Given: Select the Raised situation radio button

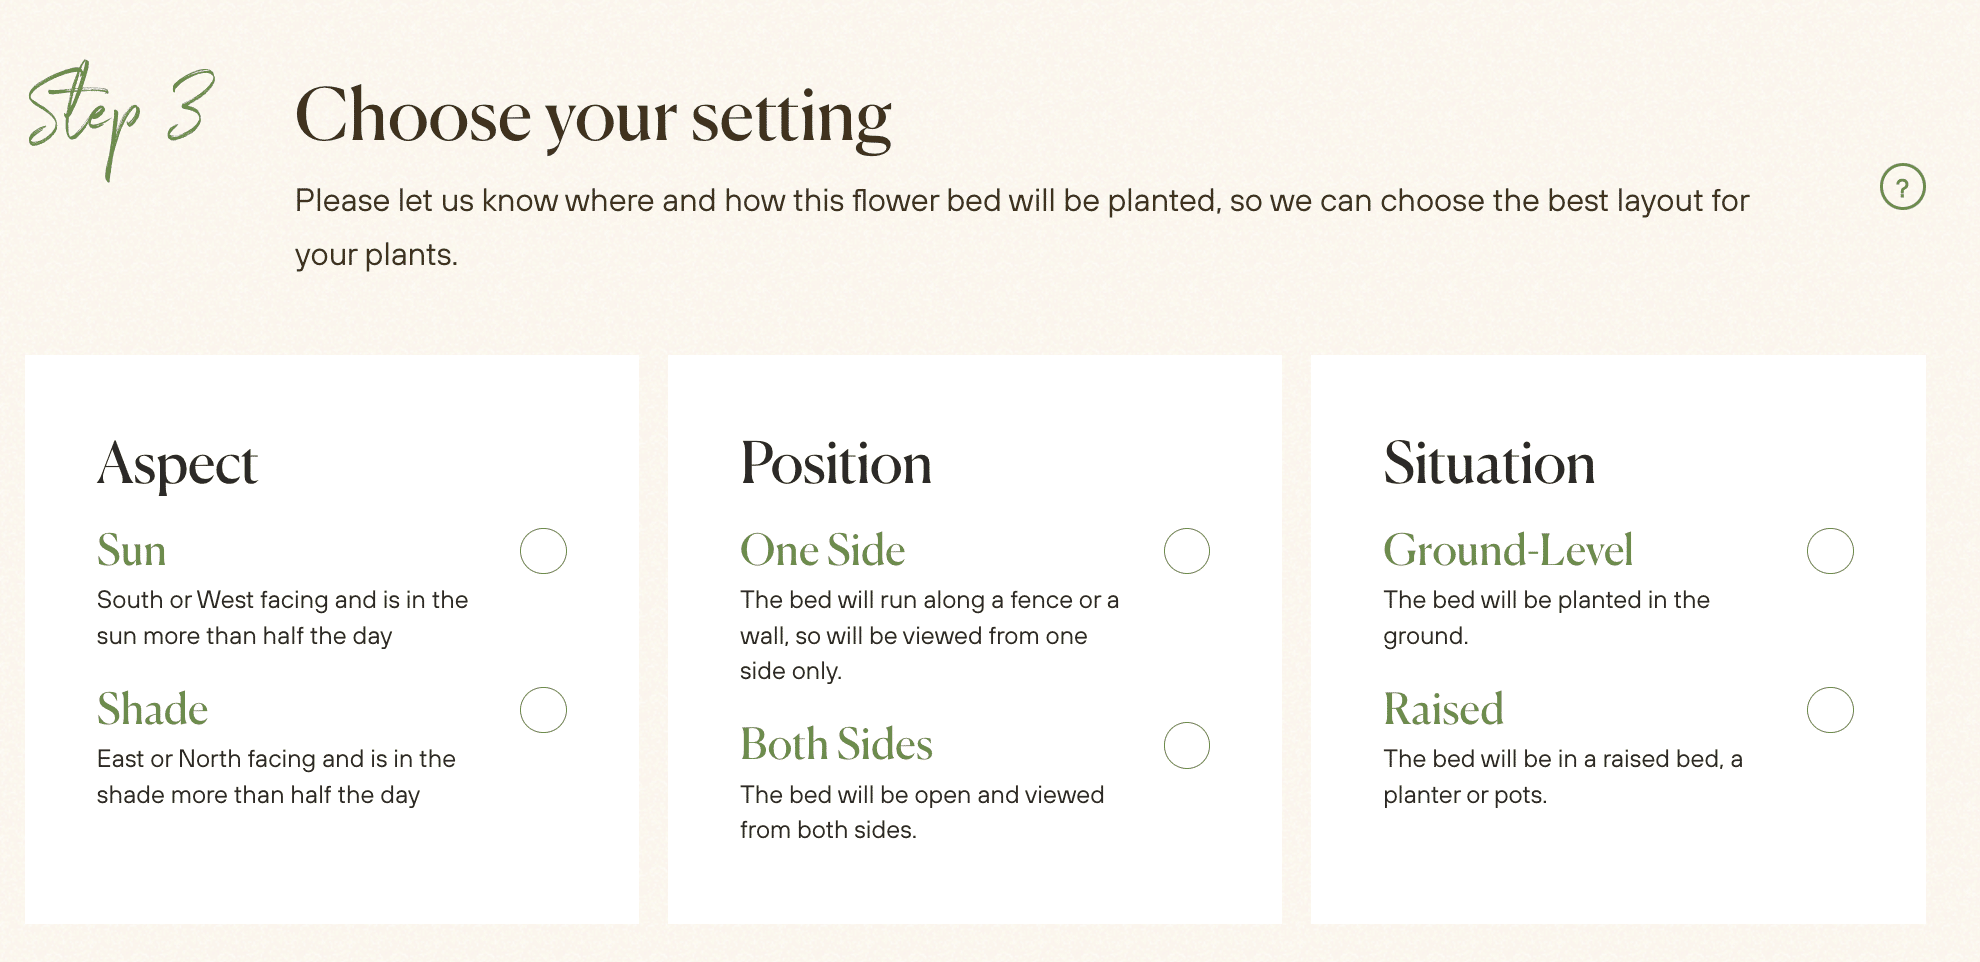Looking at the screenshot, I should click(x=1829, y=710).
